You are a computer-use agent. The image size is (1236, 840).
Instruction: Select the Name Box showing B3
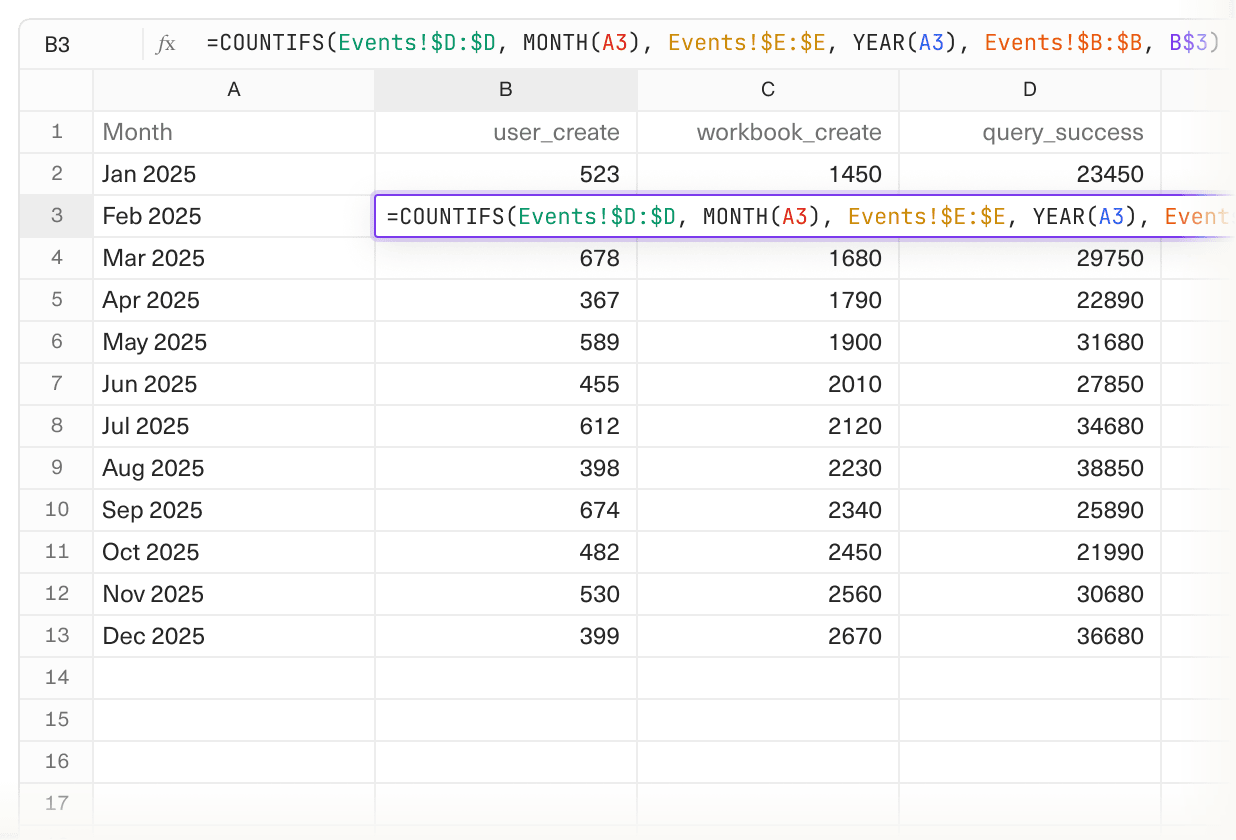[58, 44]
